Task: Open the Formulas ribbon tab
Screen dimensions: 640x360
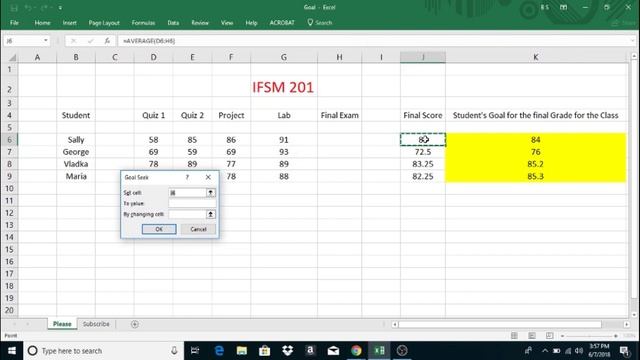Action: tap(143, 23)
